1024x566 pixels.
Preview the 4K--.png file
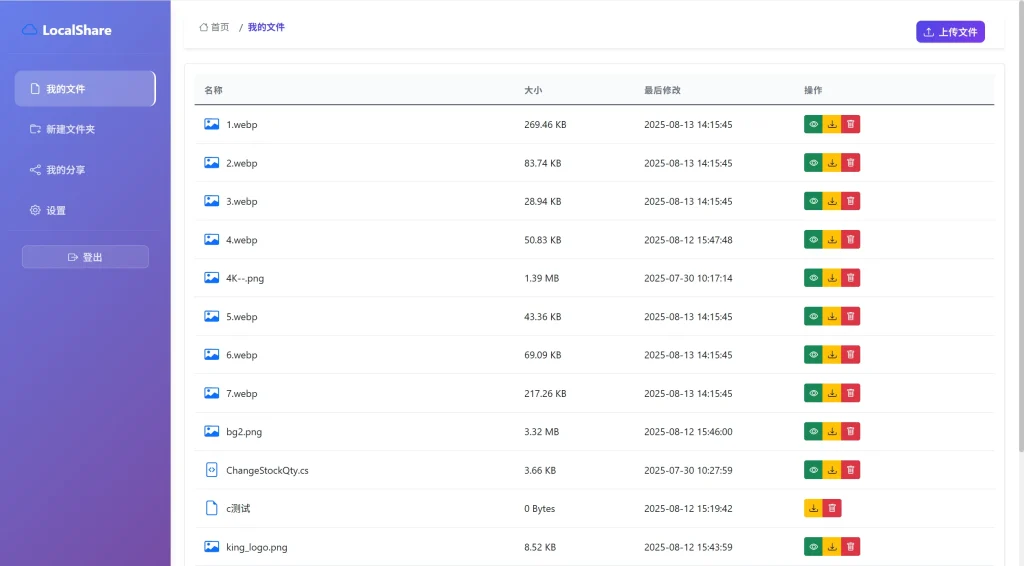tap(813, 277)
